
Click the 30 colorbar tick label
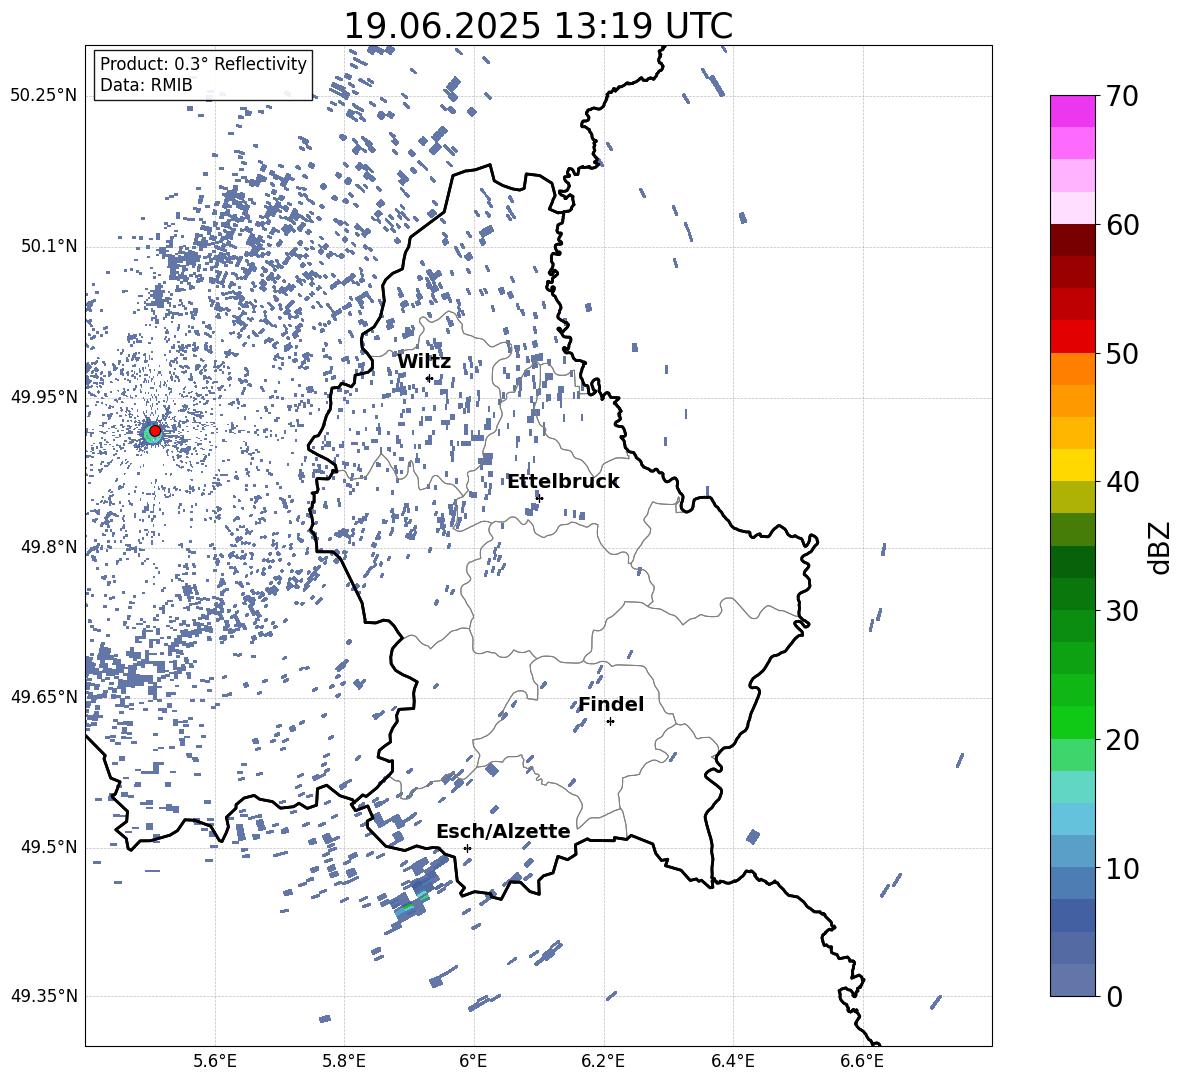pos(1122,610)
